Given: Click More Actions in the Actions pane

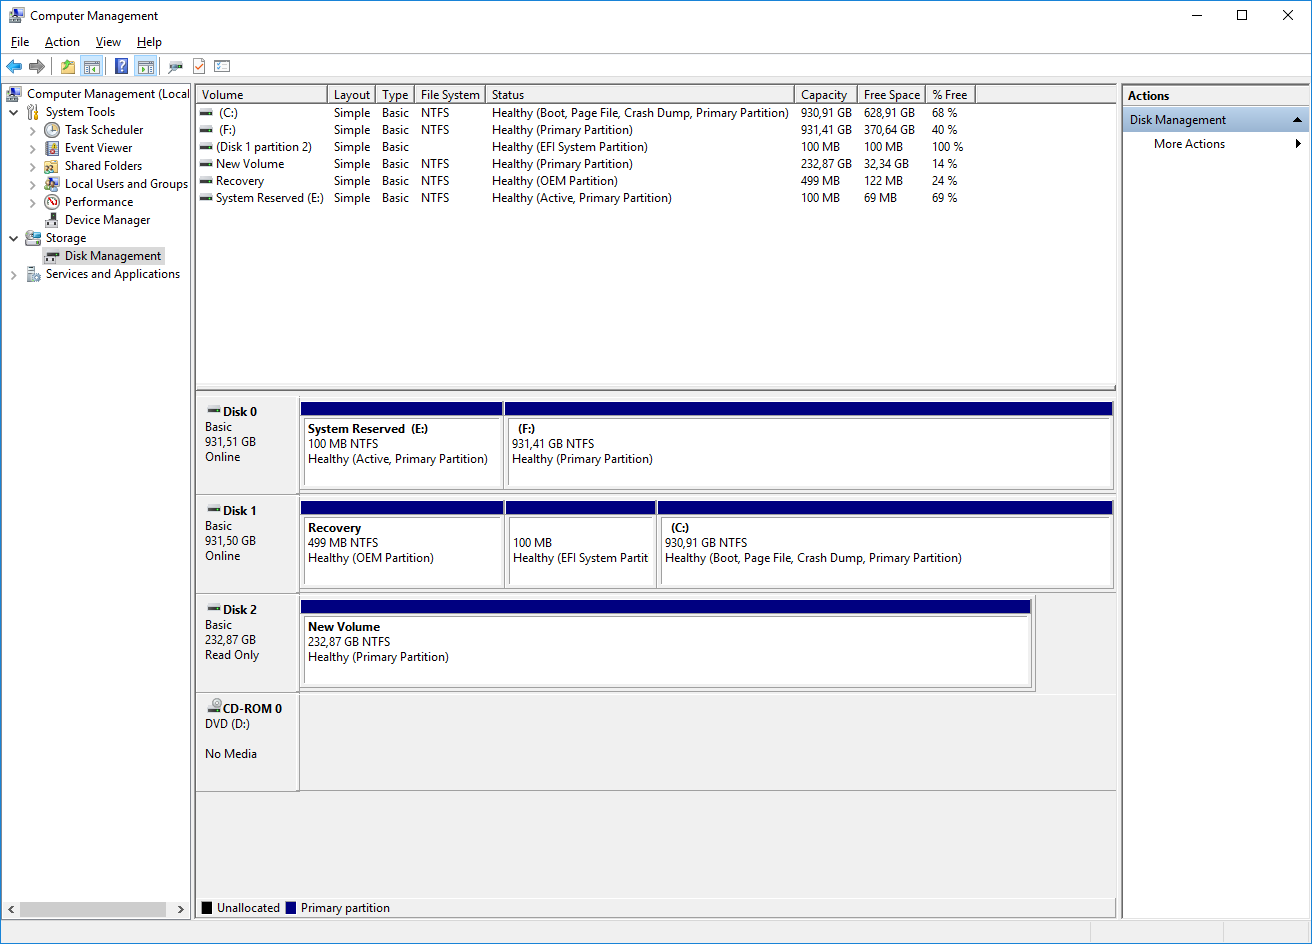Looking at the screenshot, I should 1189,144.
